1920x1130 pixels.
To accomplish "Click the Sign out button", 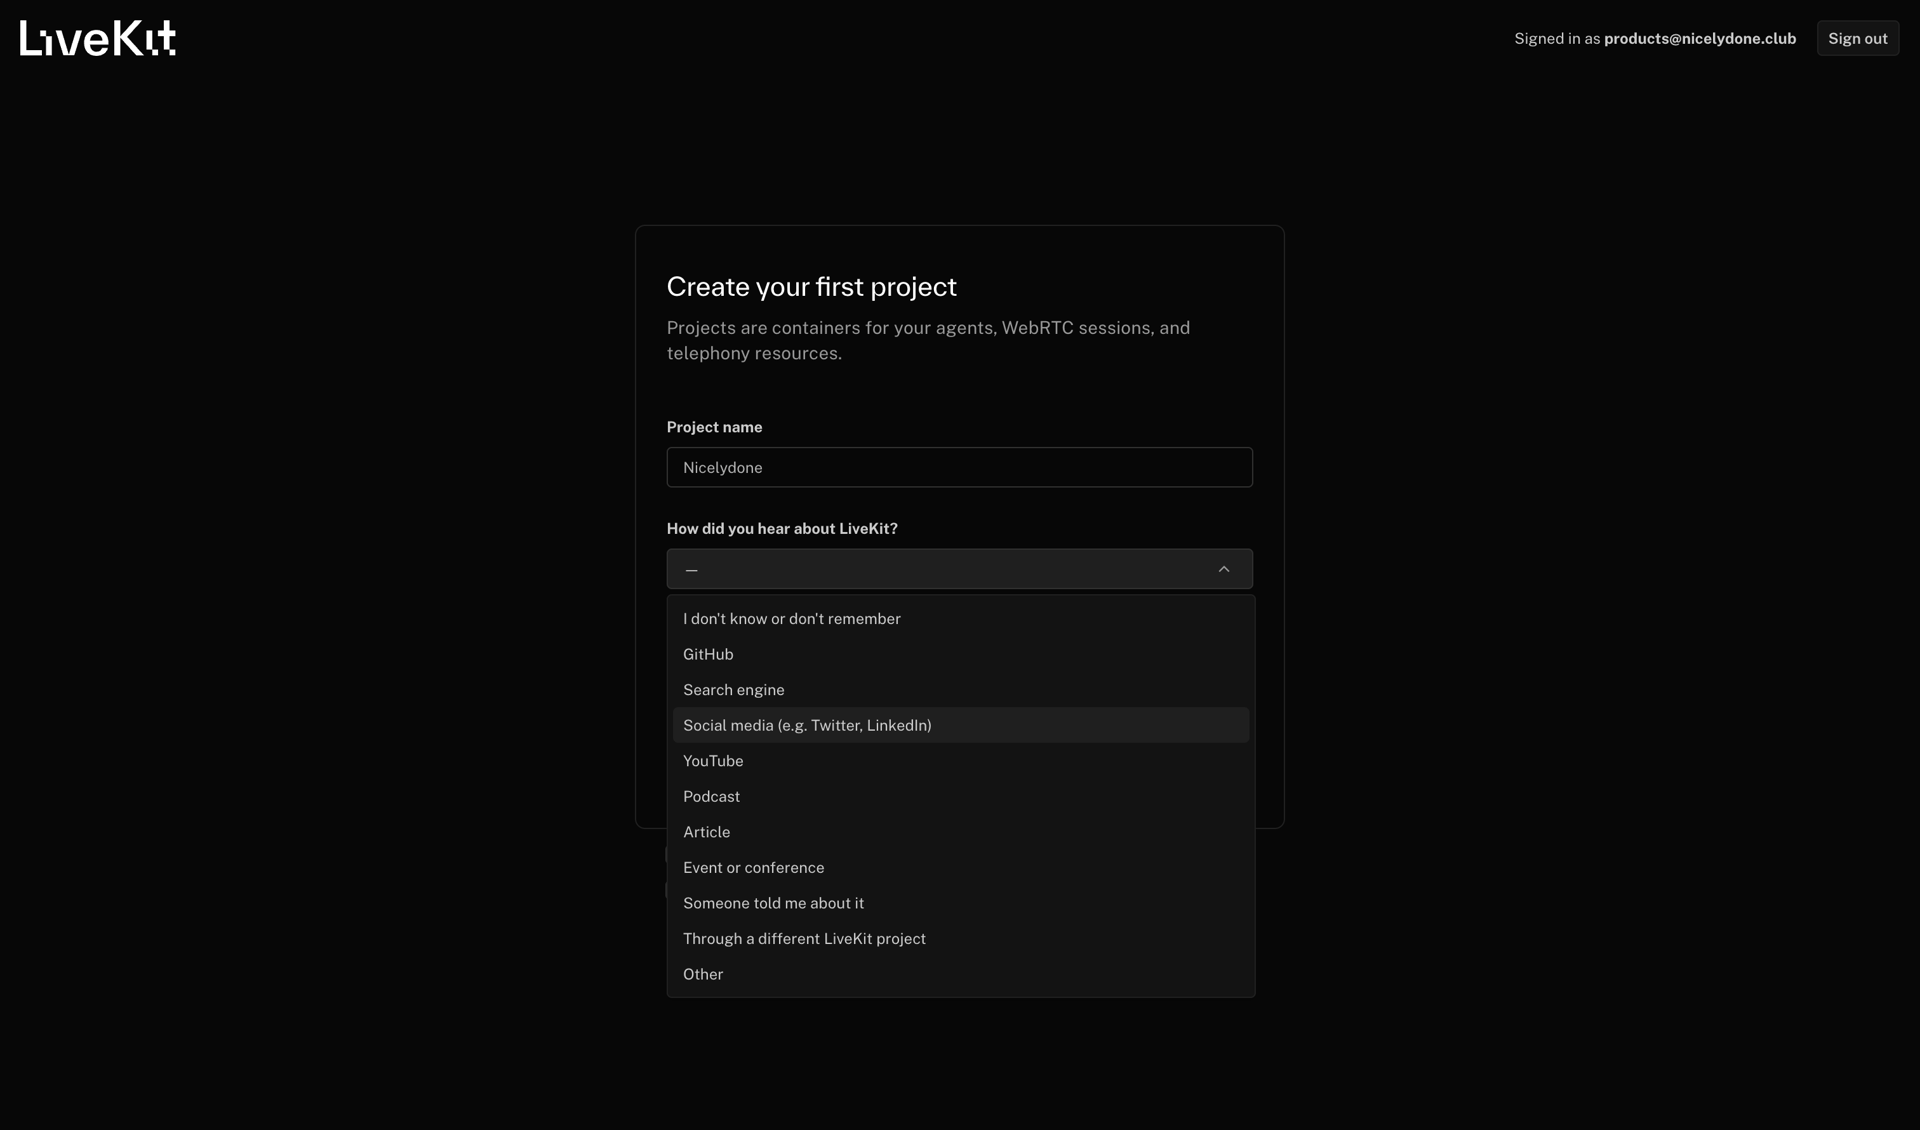I will (x=1857, y=38).
